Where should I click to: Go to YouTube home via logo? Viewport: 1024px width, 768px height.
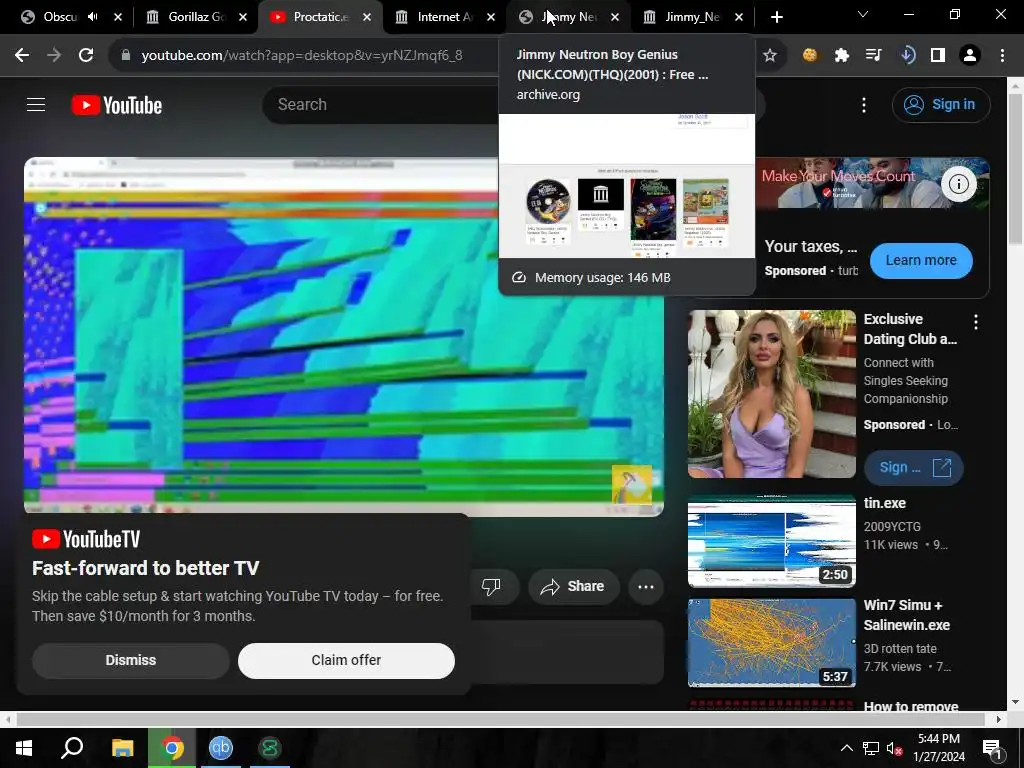coord(117,105)
